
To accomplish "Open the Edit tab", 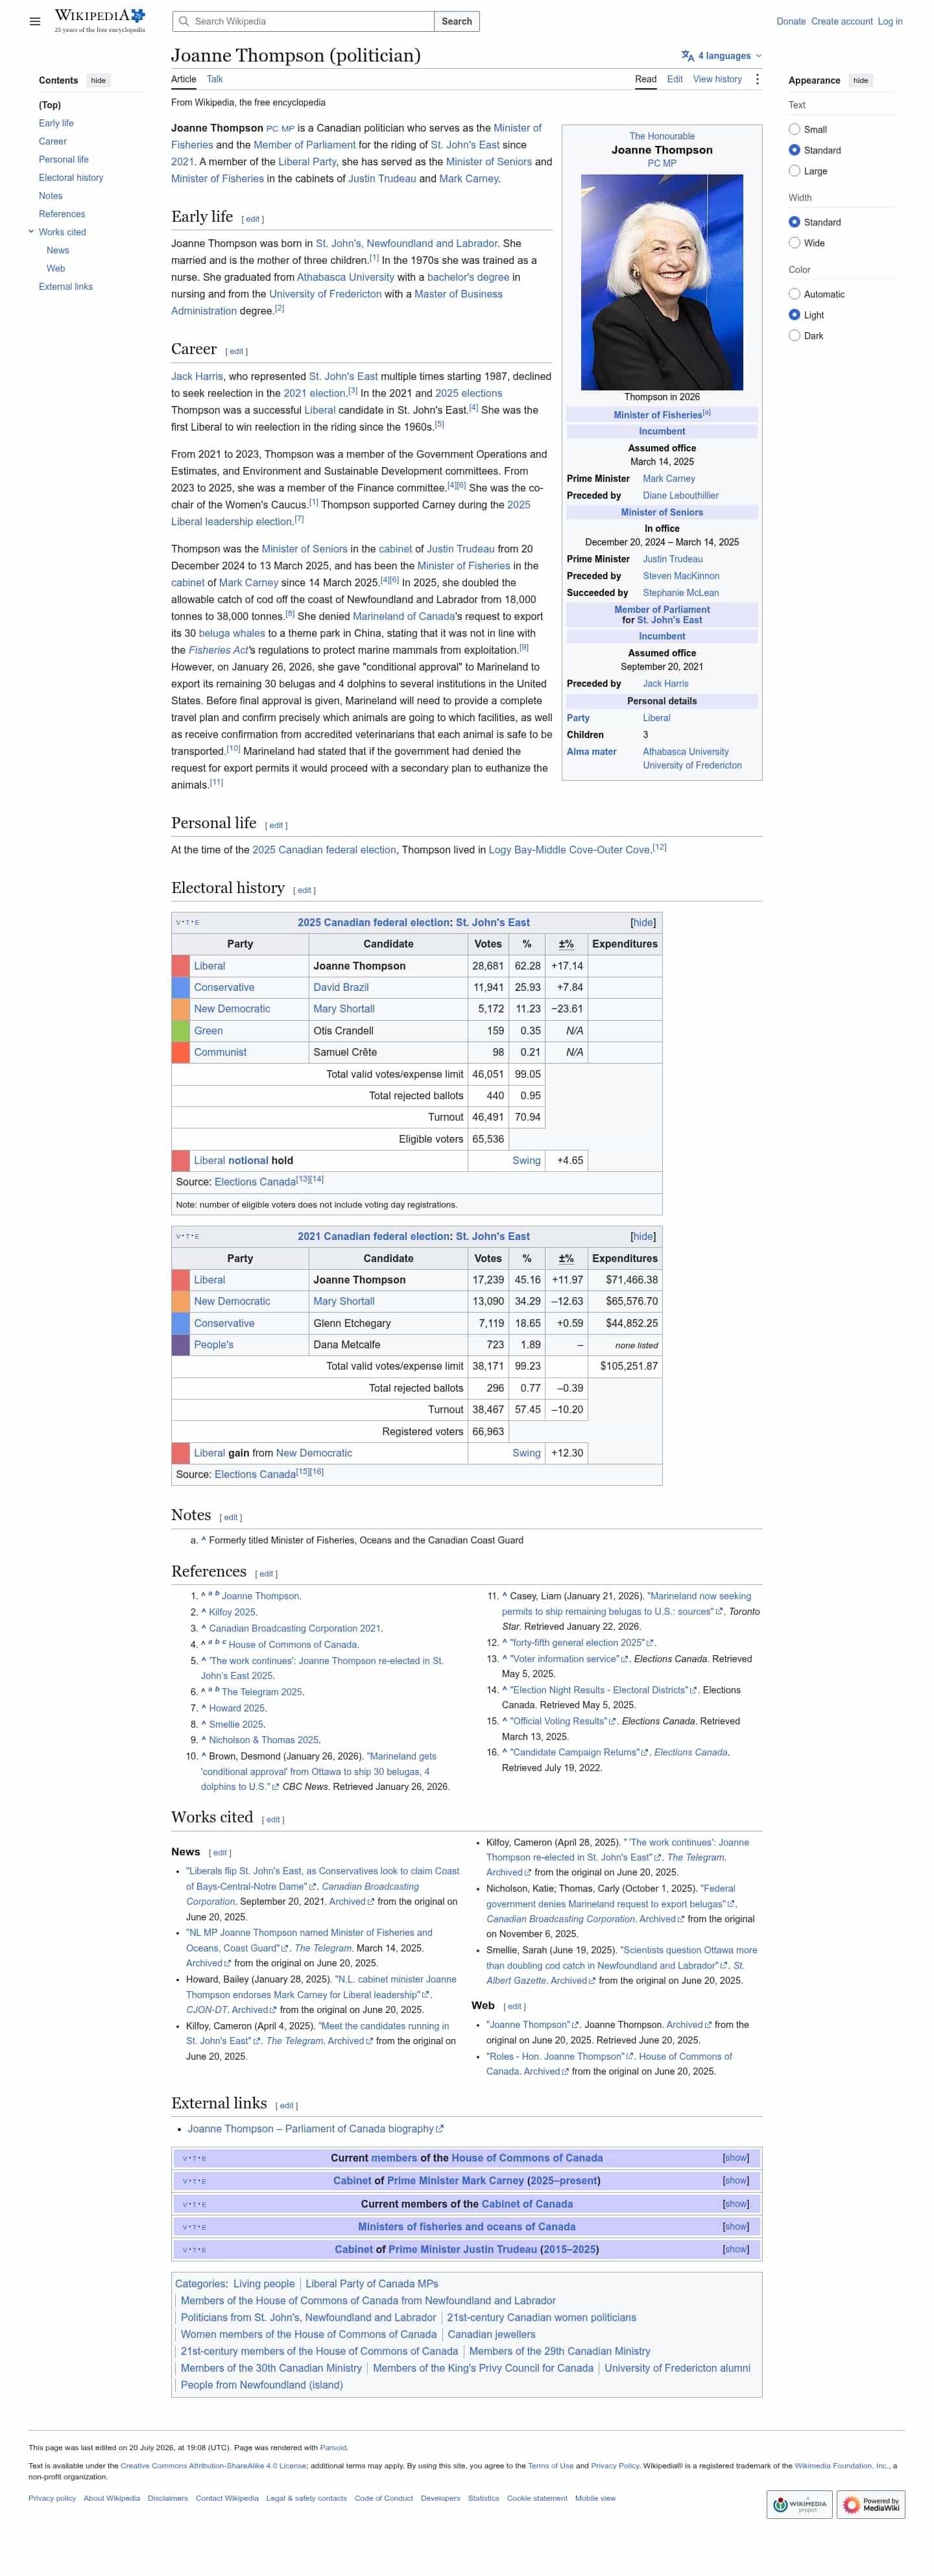I will click(x=675, y=79).
